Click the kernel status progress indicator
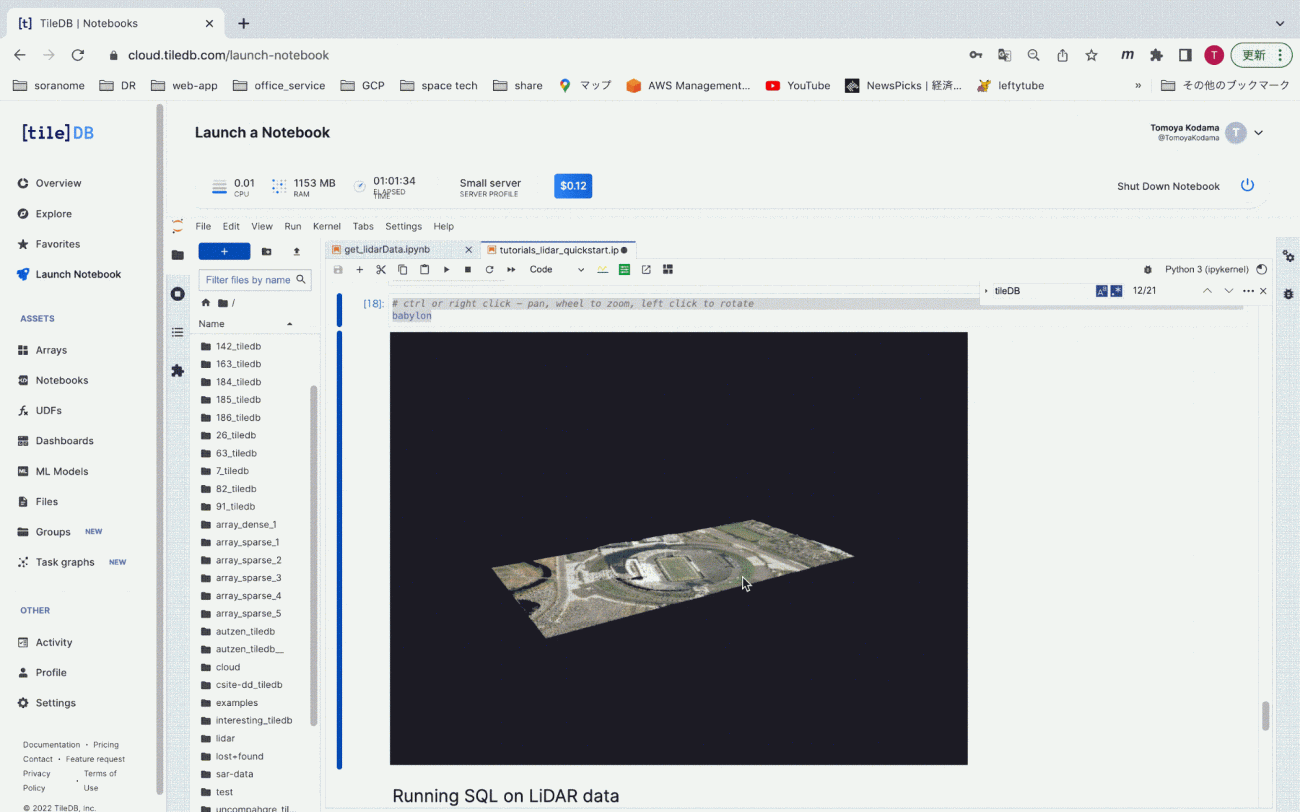 pyautogui.click(x=1261, y=269)
